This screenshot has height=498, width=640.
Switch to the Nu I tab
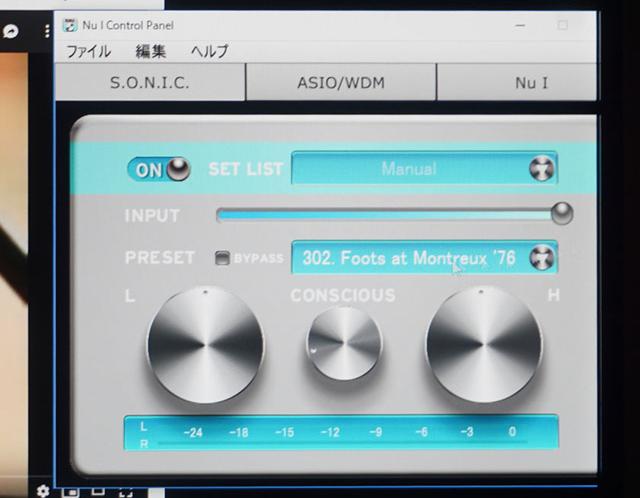(517, 82)
